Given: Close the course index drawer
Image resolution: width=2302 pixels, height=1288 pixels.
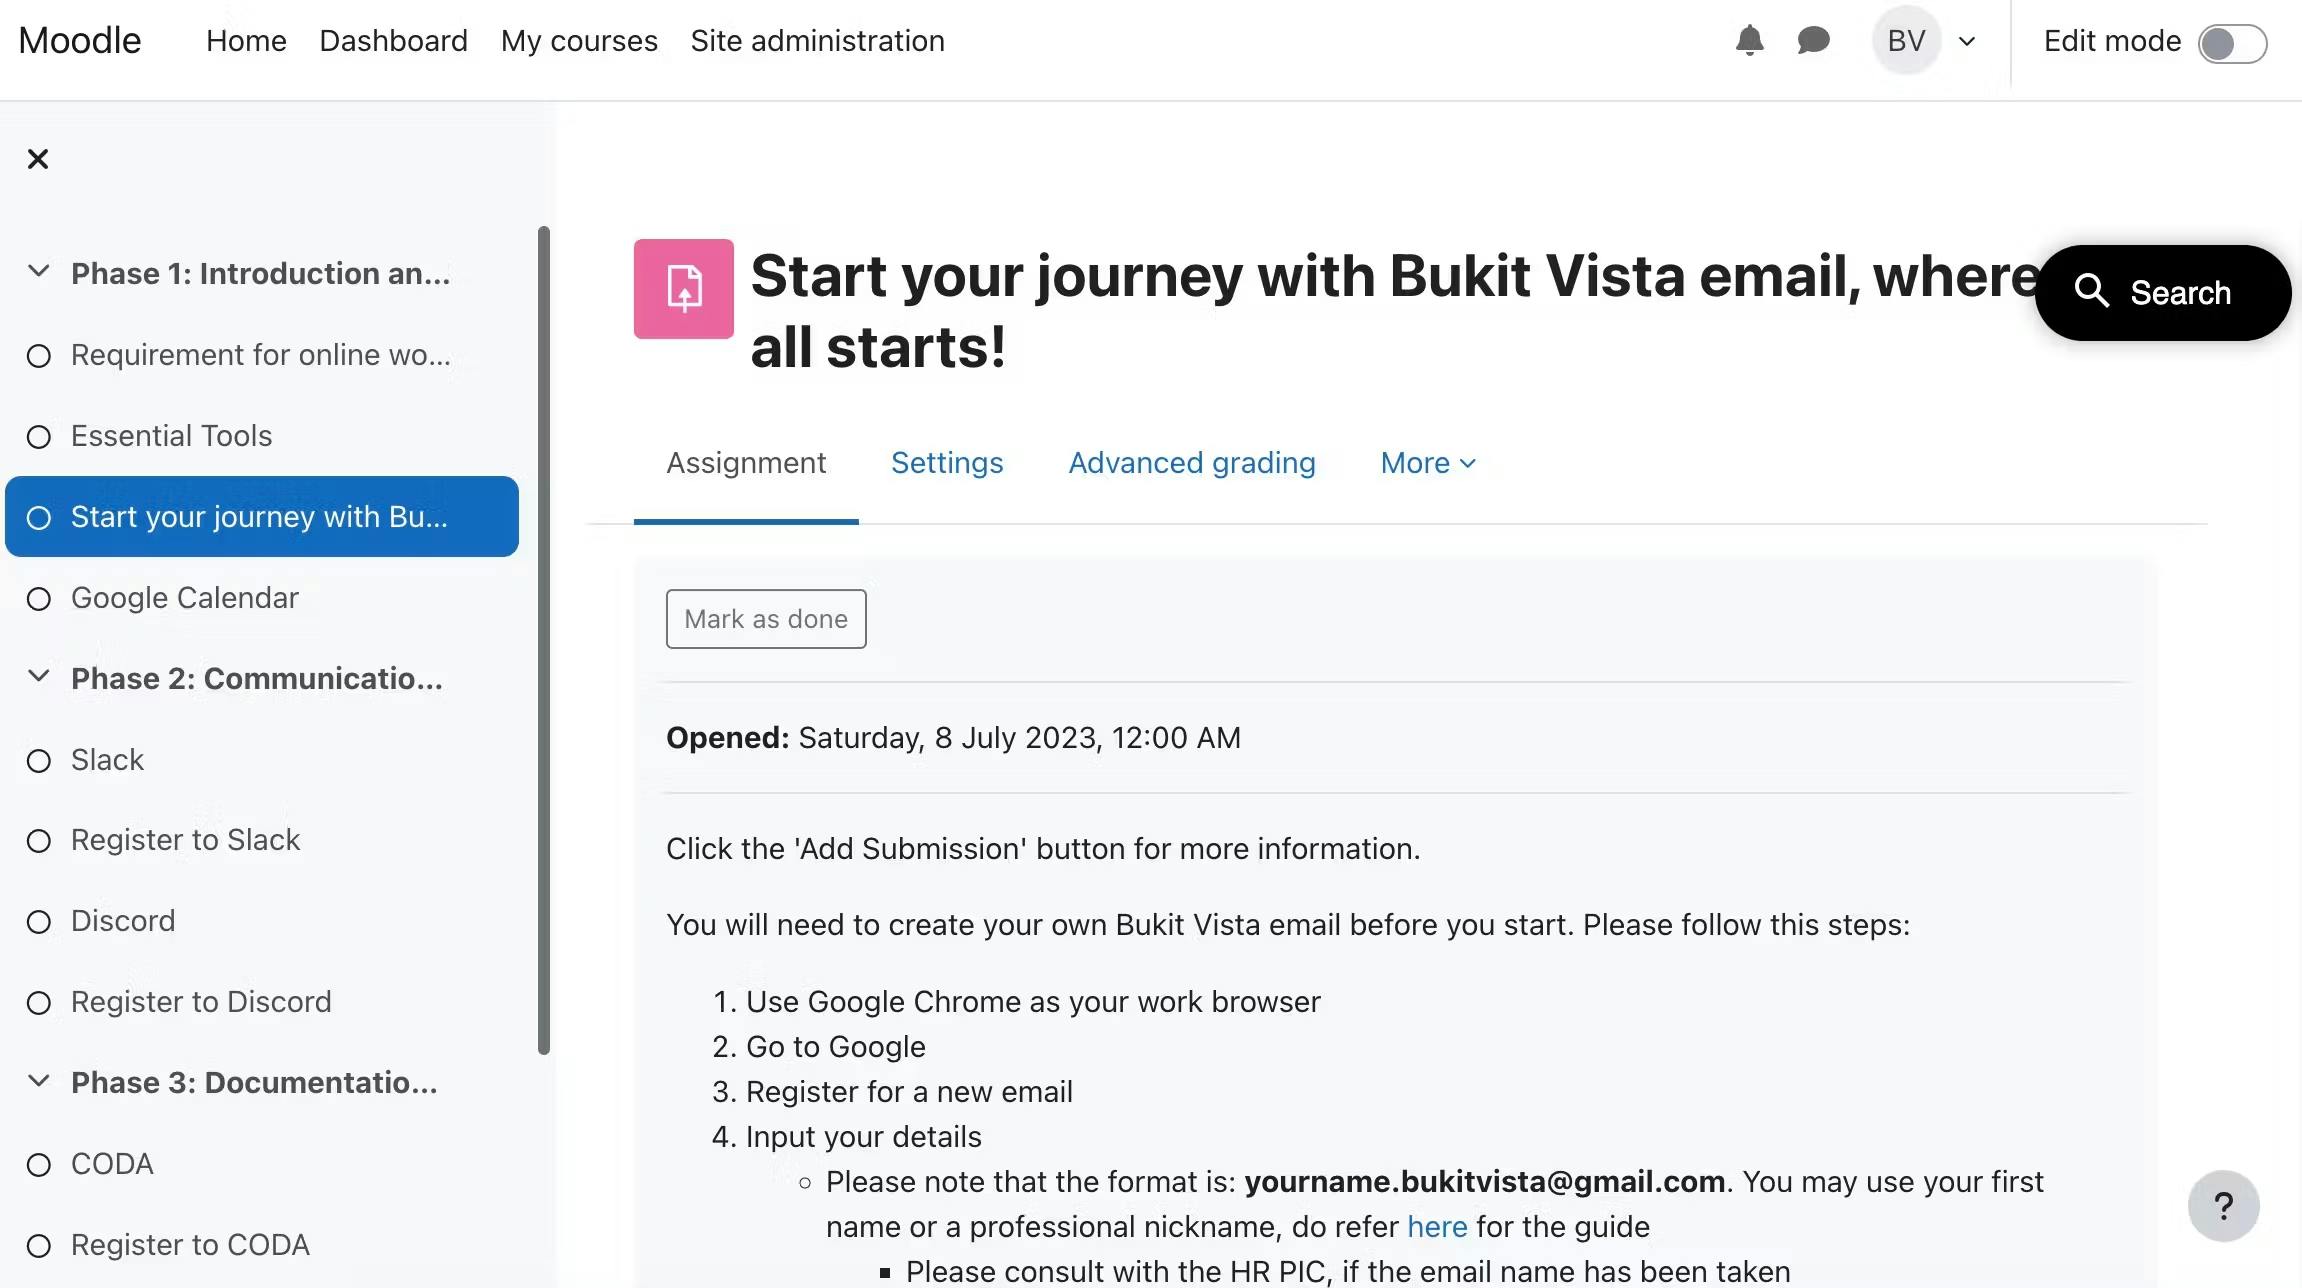Looking at the screenshot, I should [x=38, y=159].
